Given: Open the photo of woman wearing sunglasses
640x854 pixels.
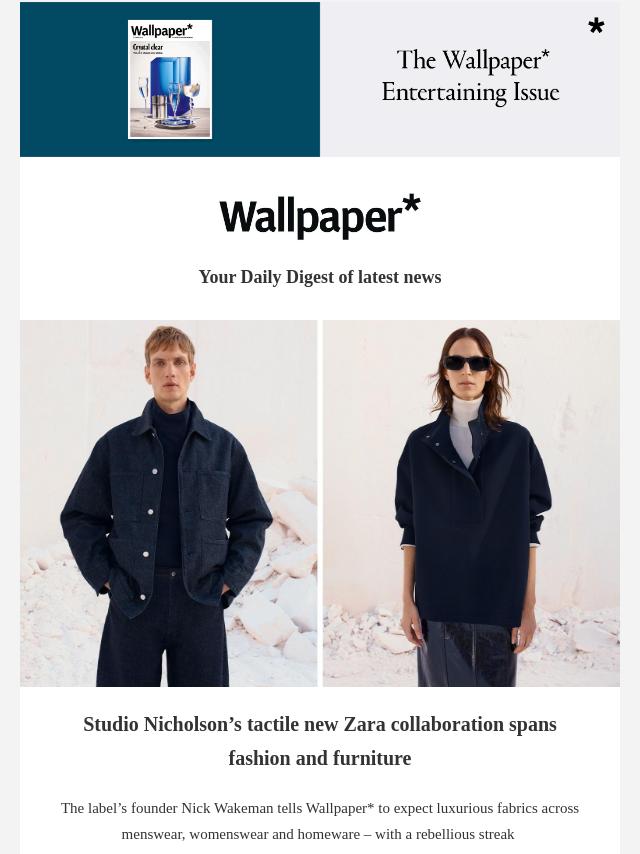Looking at the screenshot, I should tap(471, 503).
